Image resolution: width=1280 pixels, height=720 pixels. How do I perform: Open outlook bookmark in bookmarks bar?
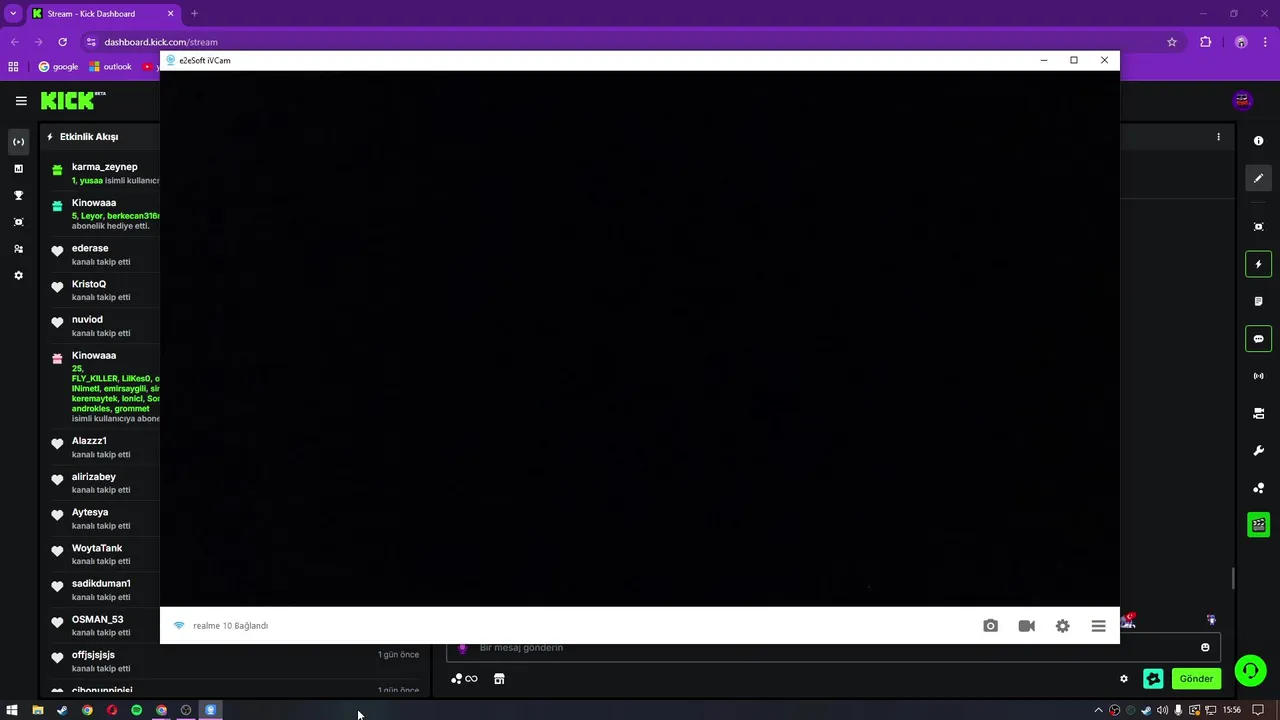coord(110,67)
